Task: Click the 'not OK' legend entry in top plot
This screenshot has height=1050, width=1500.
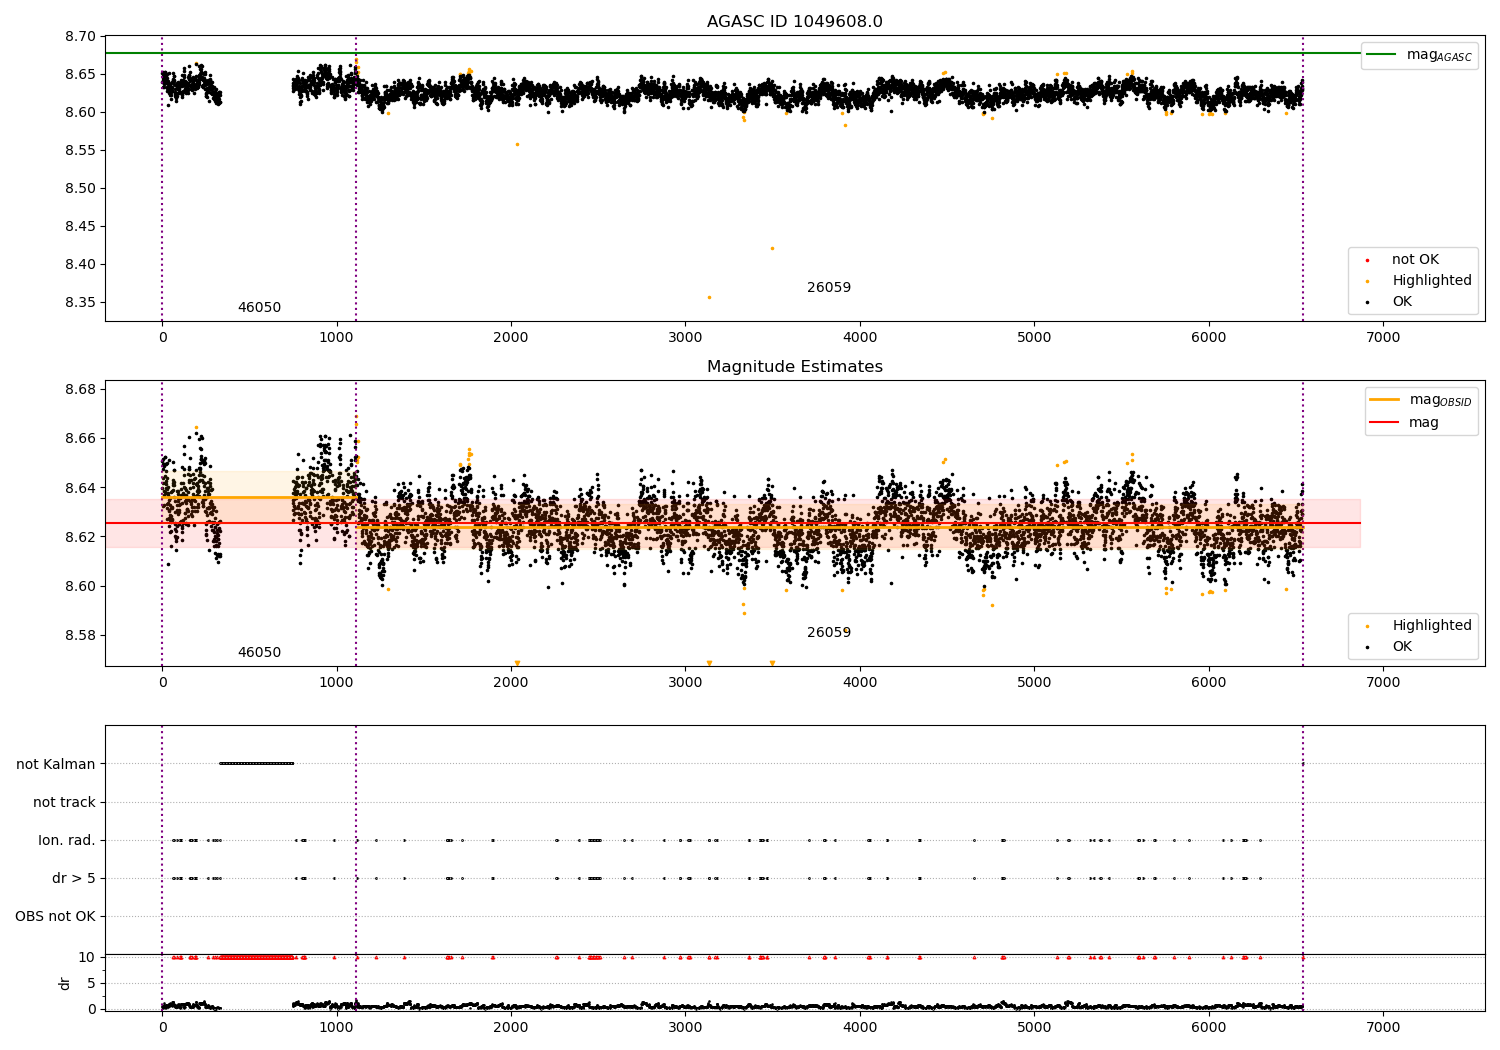Action: [x=1403, y=260]
